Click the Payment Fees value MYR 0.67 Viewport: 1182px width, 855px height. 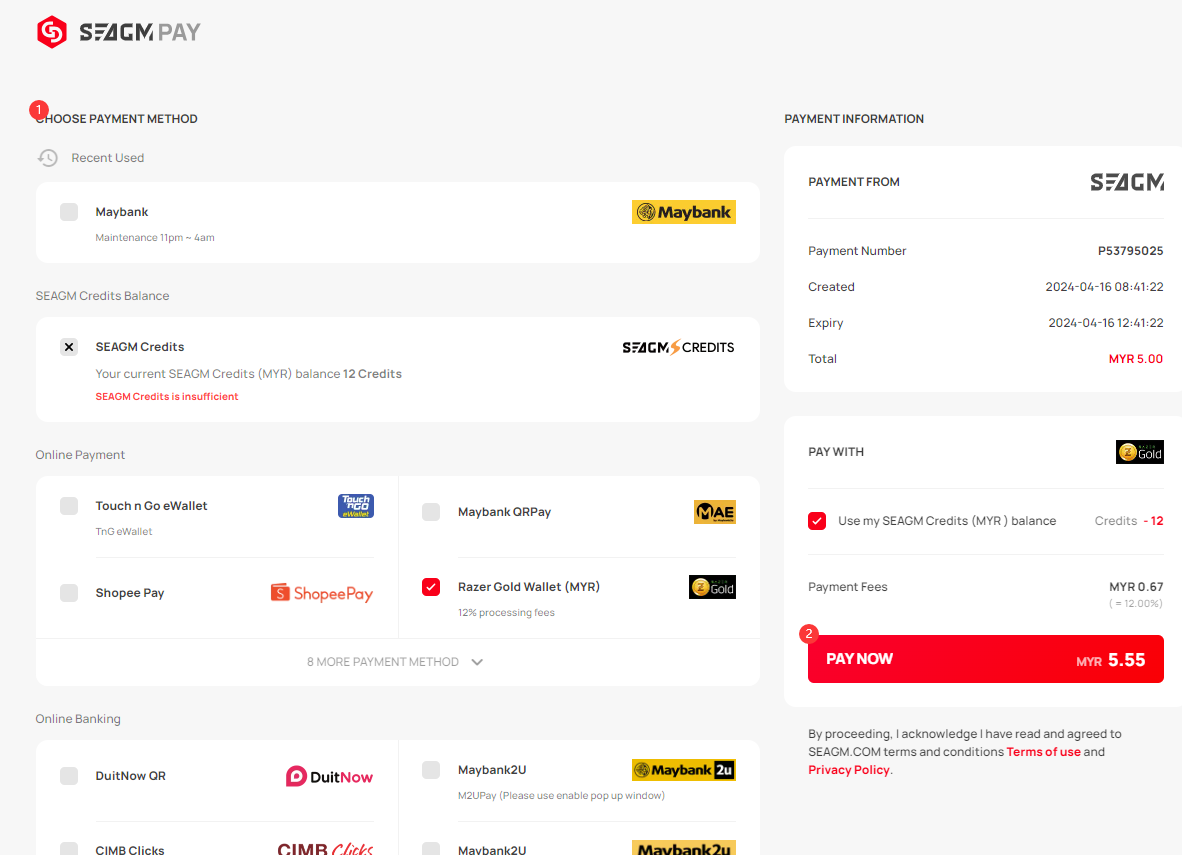[1136, 587]
